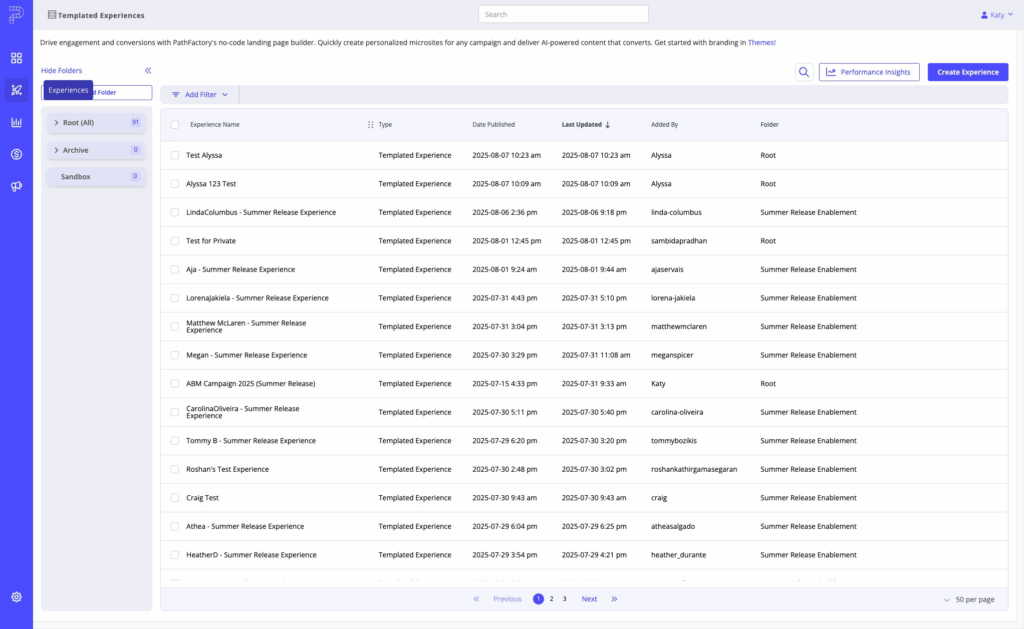Screen dimensions: 1024x629
Task: Open Athea - Summer Release Experience
Action: [245, 526]
